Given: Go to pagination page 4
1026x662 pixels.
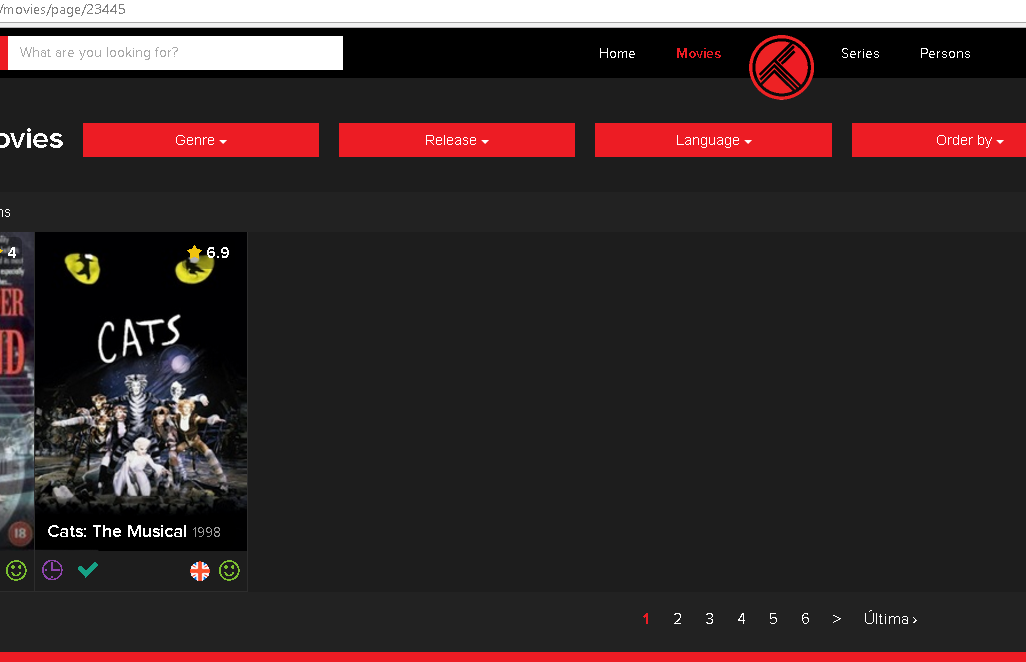Looking at the screenshot, I should [x=741, y=619].
